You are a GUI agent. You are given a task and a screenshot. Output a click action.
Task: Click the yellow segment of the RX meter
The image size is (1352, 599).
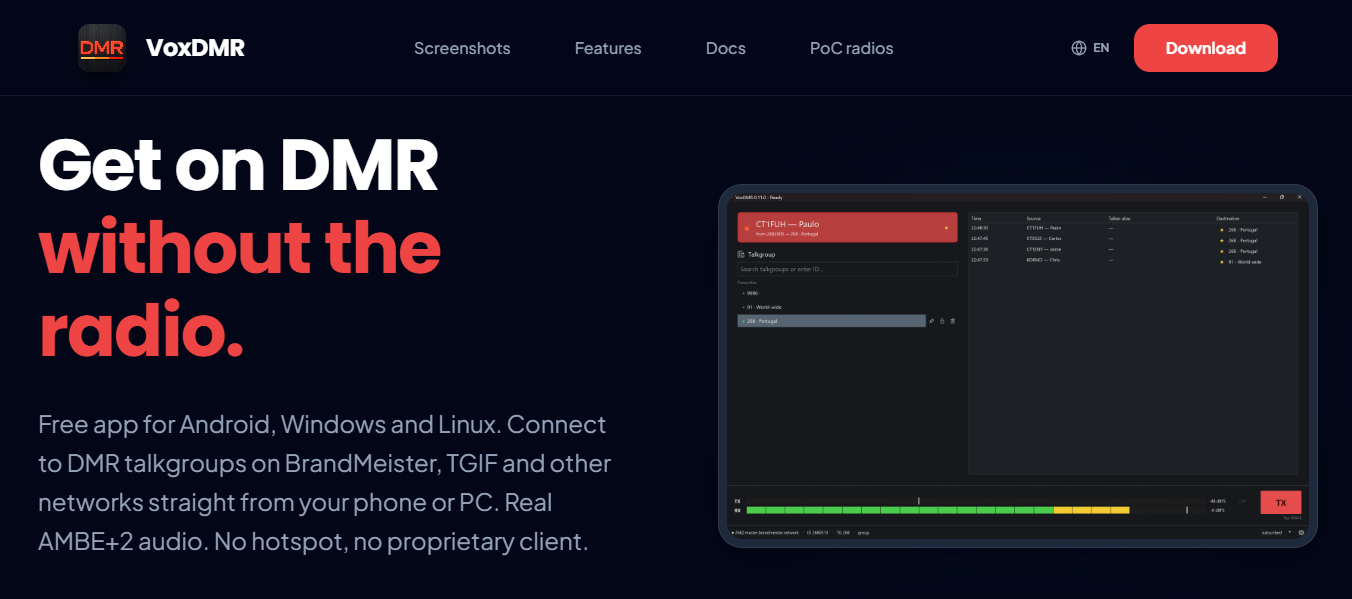point(1091,510)
